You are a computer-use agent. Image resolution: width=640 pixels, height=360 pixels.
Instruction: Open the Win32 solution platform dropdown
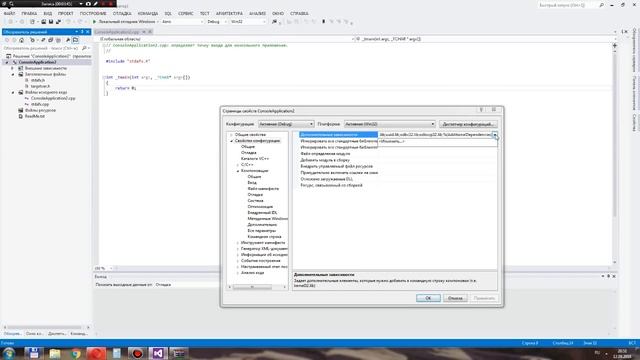[x=247, y=22]
